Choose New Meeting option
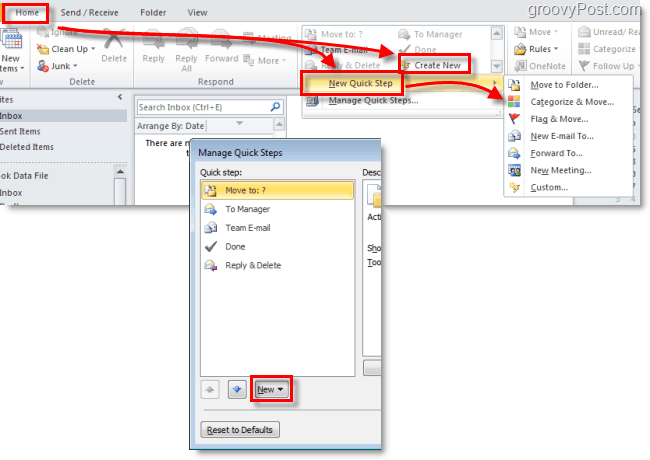Image resolution: width=650 pixels, height=460 pixels. (561, 170)
